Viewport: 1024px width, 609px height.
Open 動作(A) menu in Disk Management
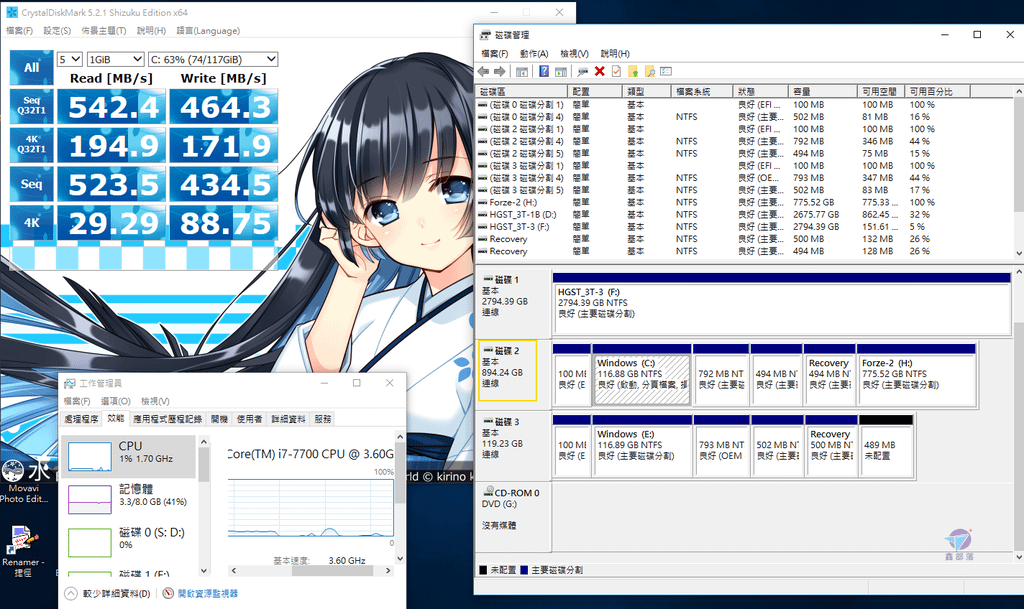pyautogui.click(x=534, y=54)
